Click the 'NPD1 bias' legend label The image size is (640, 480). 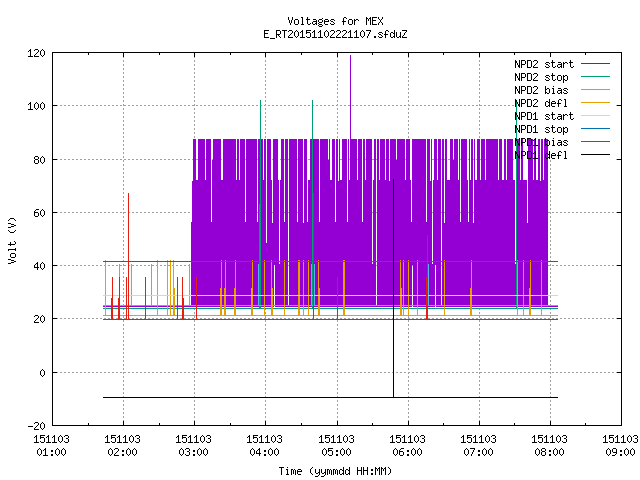(541, 142)
